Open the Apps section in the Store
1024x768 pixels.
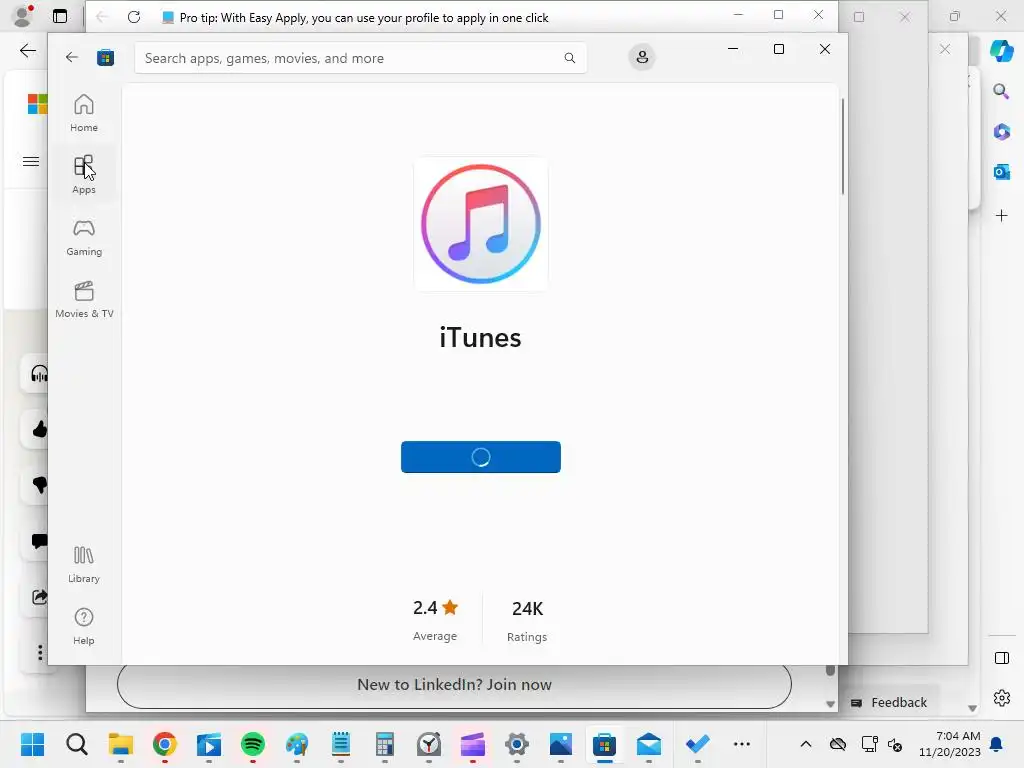84,174
